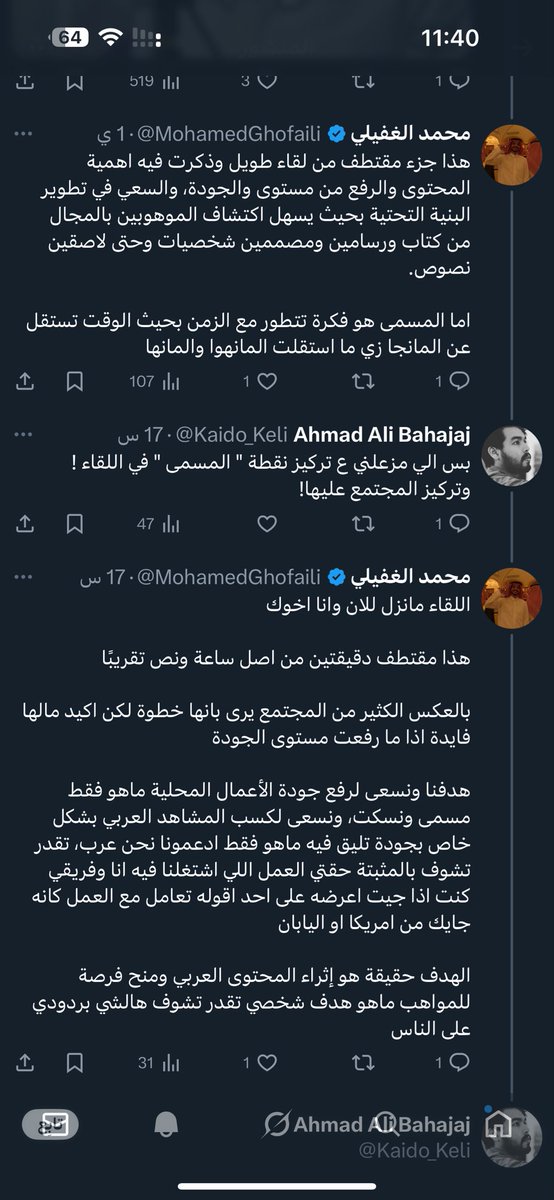Retweet the tweet showing 107 views
Viewport: 554px width, 1200px height.
(365, 381)
